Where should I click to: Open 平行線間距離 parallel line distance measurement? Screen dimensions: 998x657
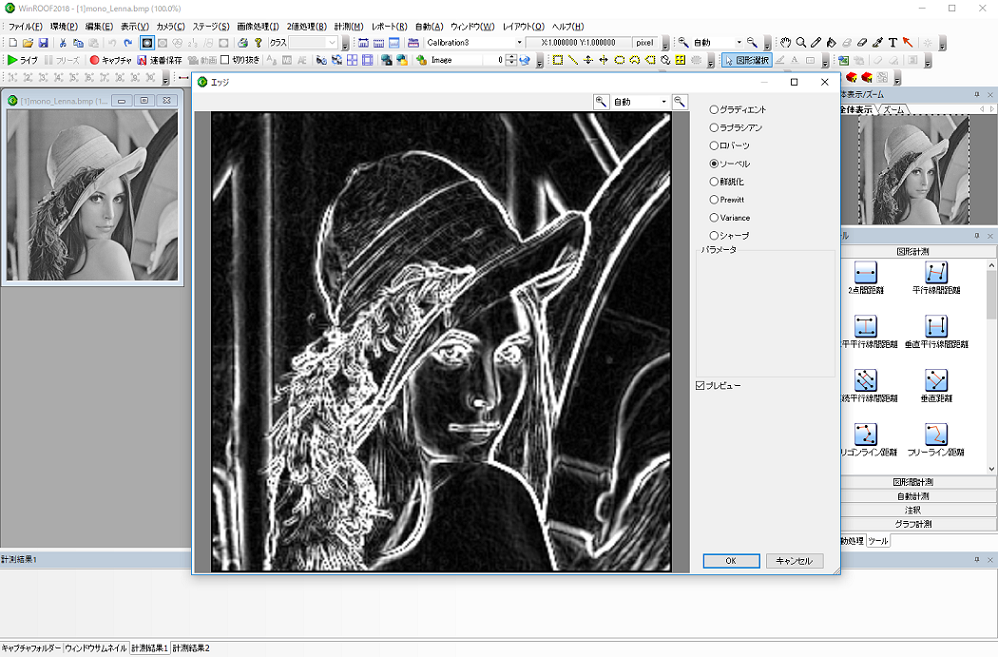pos(936,278)
